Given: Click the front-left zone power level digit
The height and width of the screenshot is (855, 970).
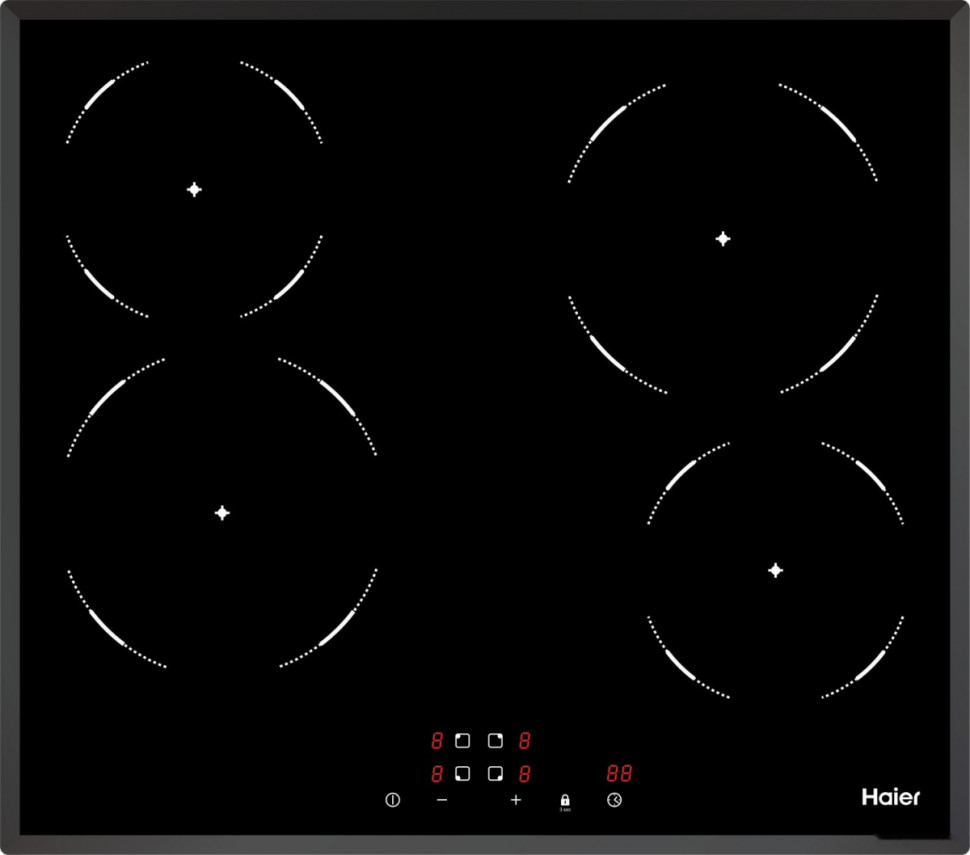Looking at the screenshot, I should point(437,774).
